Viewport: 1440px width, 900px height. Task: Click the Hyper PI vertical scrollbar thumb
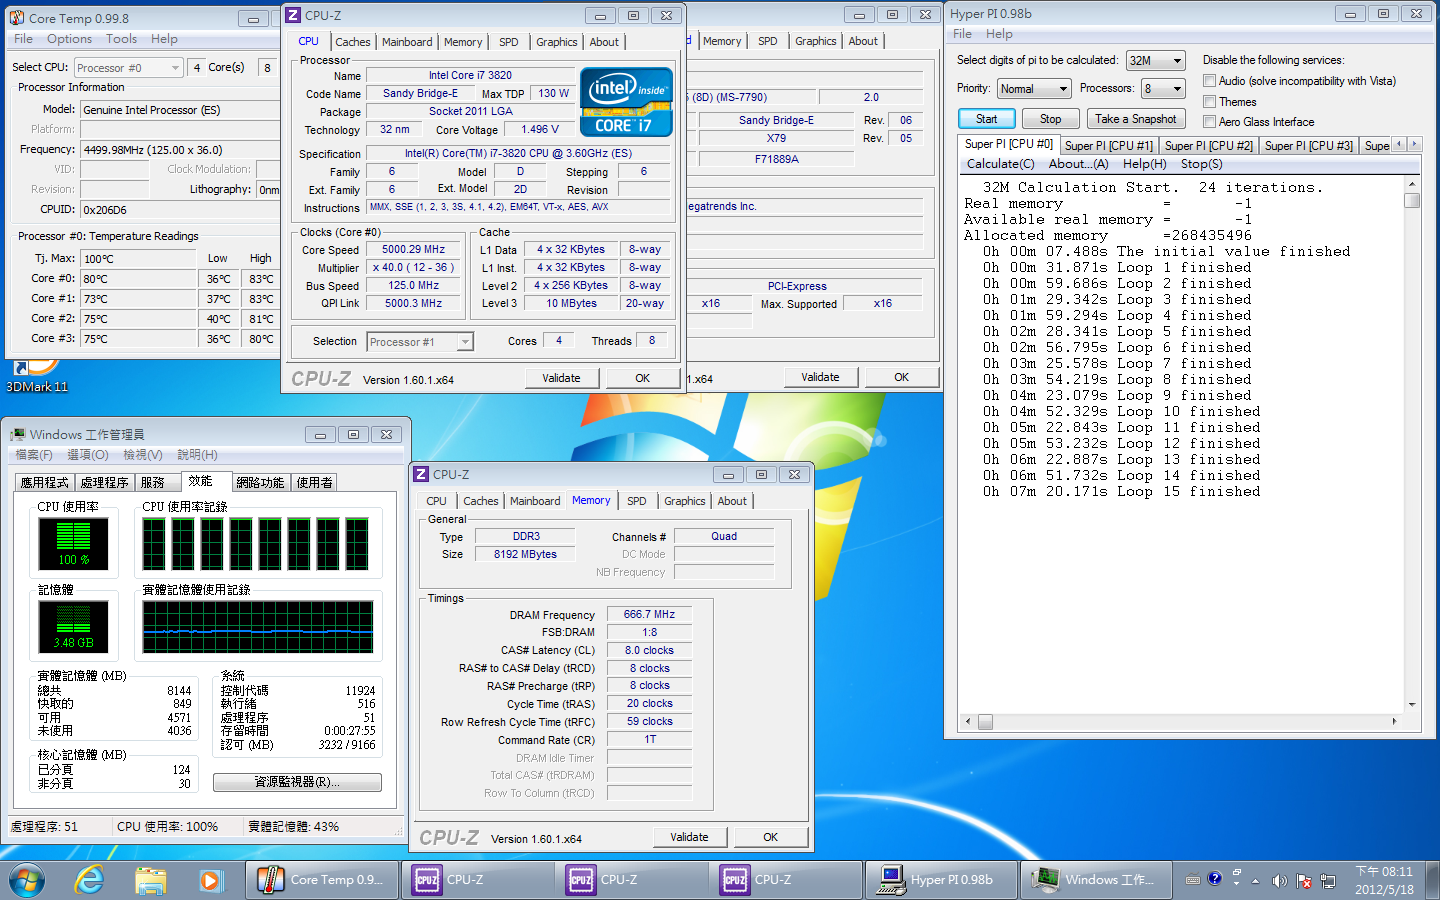1412,200
